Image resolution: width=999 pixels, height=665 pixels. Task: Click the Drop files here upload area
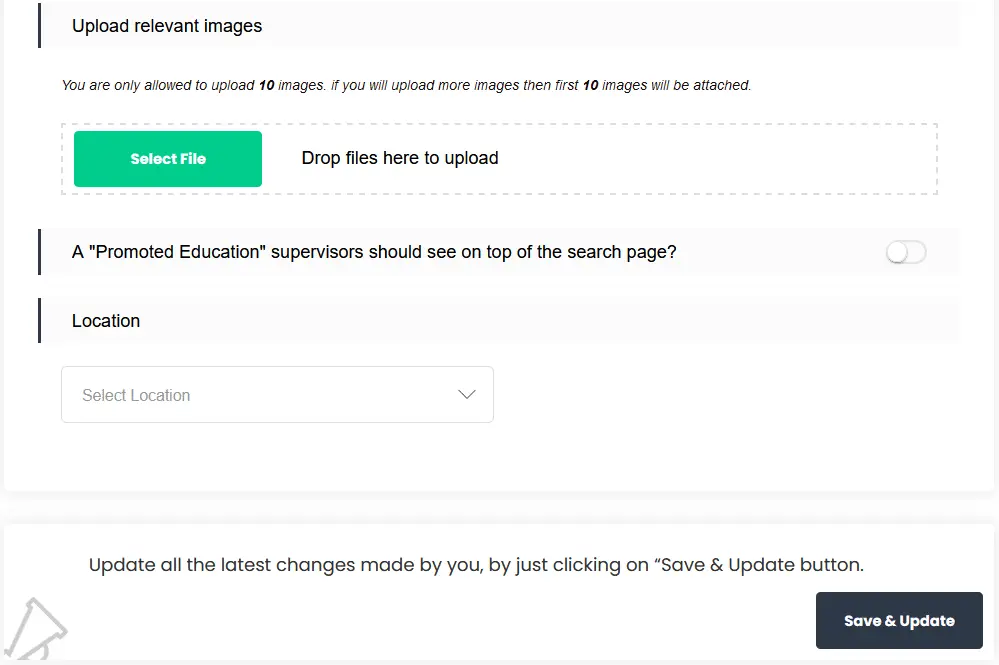500,159
